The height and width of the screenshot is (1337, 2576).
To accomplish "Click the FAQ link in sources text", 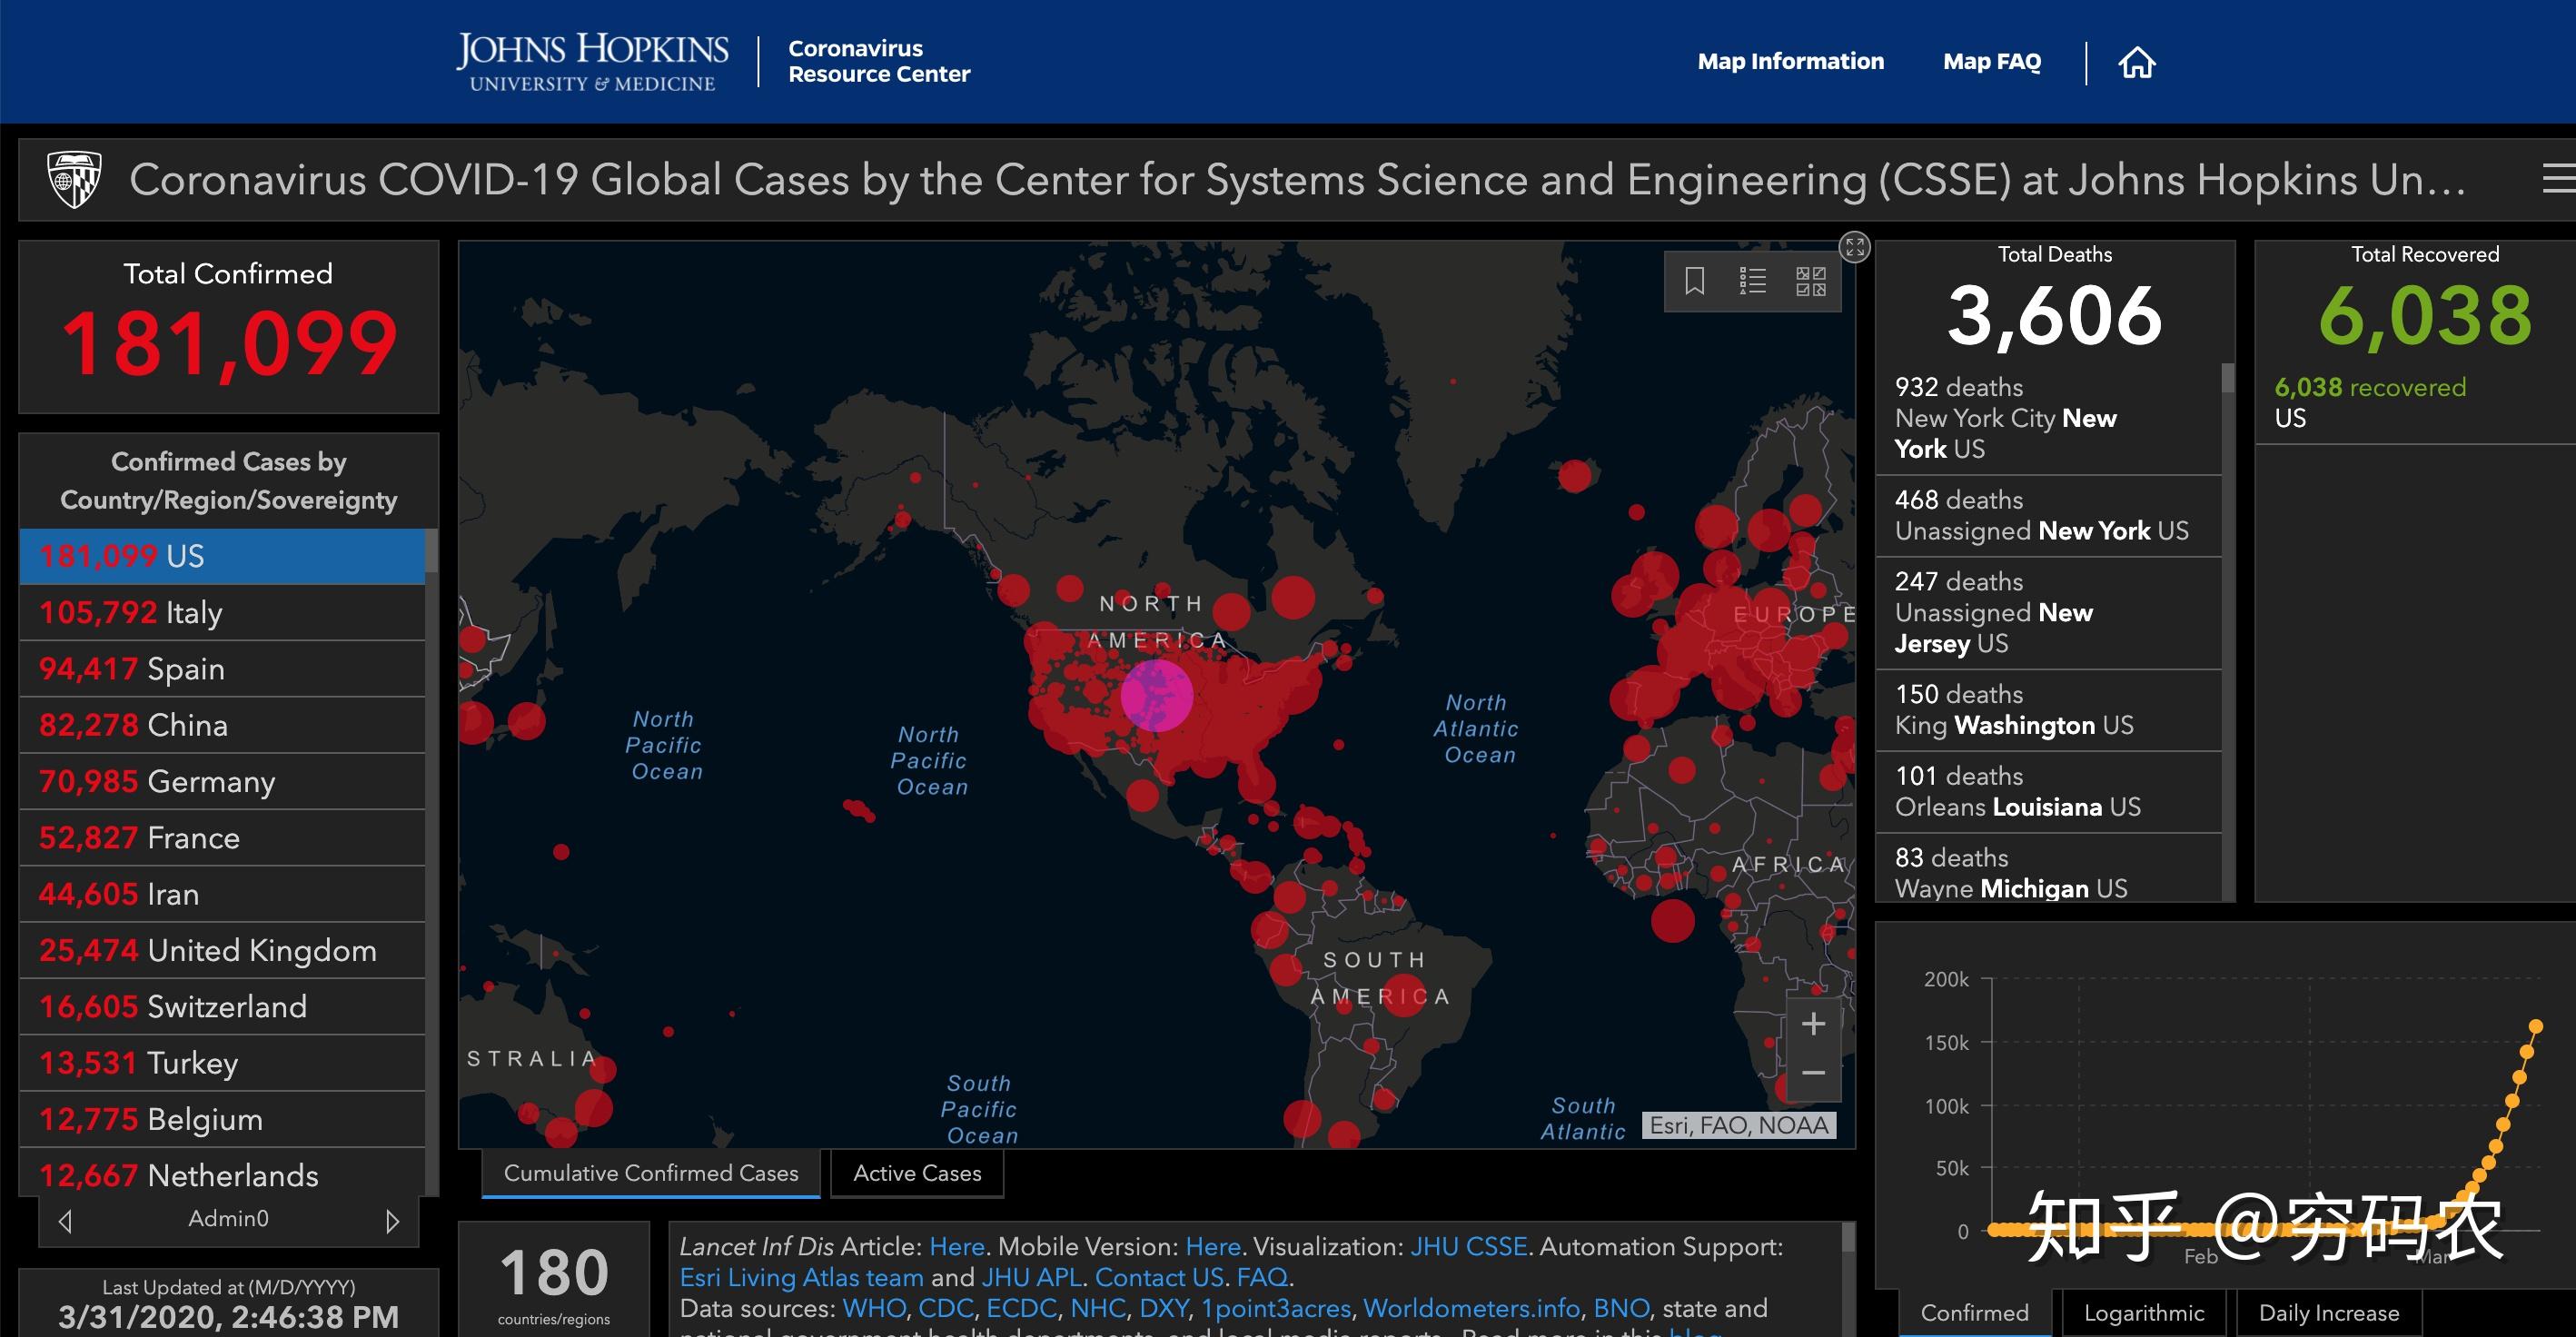I will [x=1262, y=1277].
